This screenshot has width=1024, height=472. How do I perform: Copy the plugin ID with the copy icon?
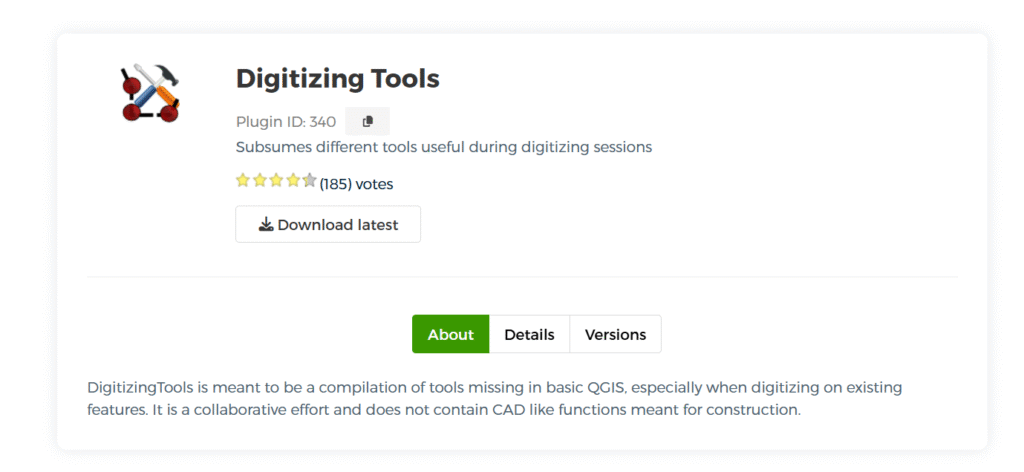368,121
